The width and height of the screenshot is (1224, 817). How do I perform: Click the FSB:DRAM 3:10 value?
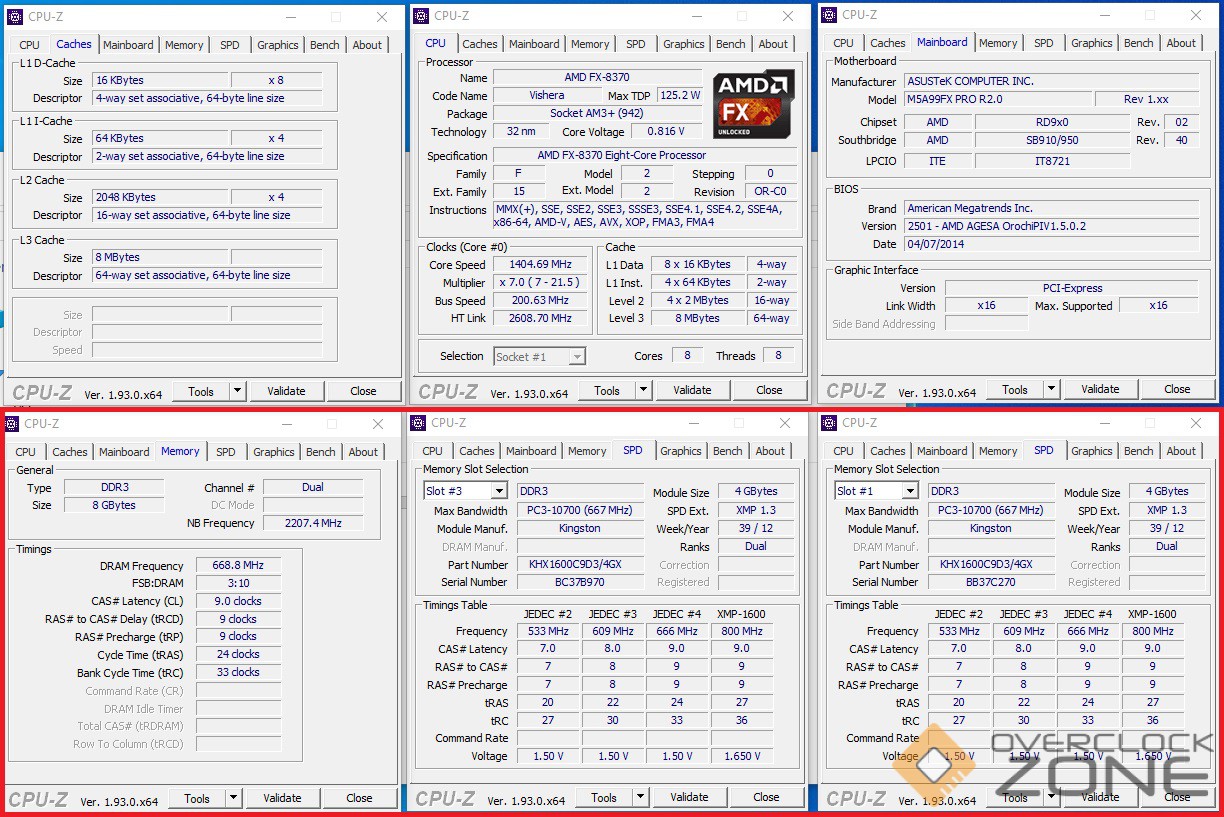[238, 583]
